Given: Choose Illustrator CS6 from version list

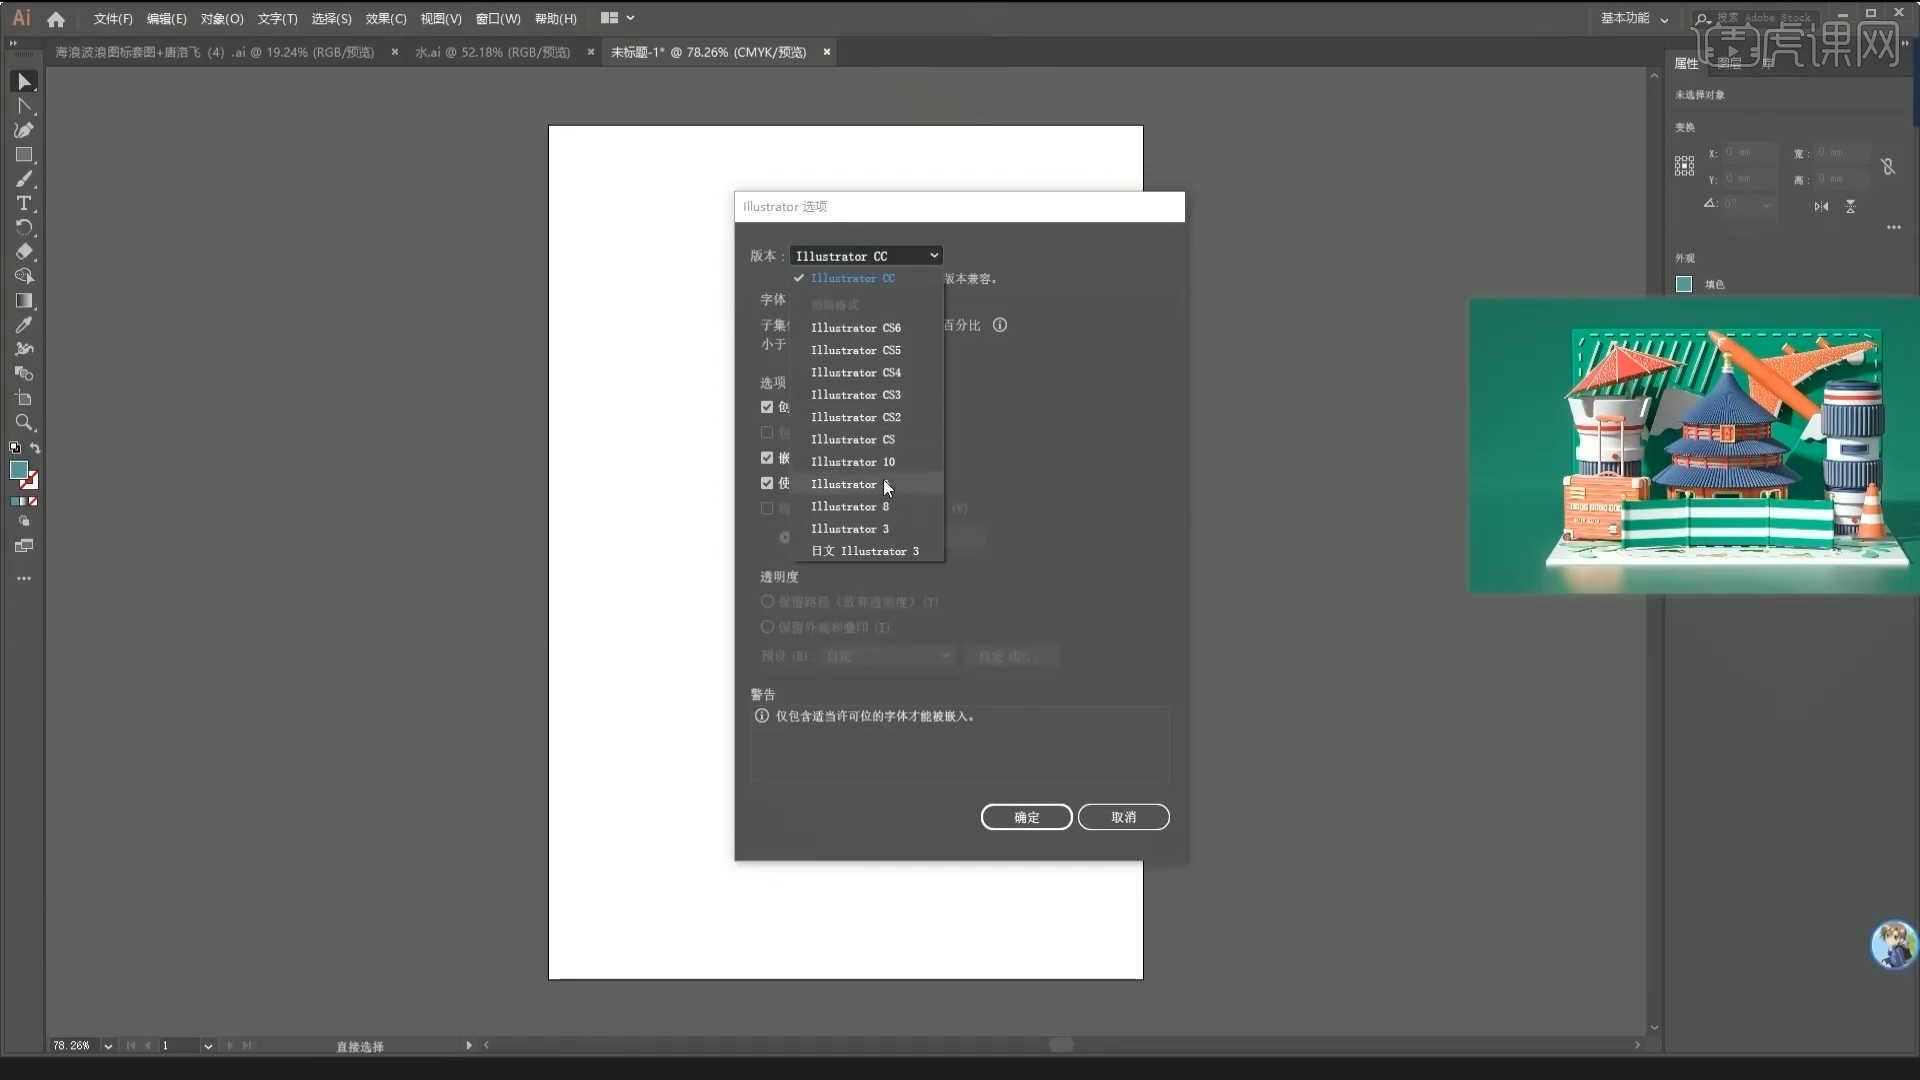Looking at the screenshot, I should tap(855, 328).
